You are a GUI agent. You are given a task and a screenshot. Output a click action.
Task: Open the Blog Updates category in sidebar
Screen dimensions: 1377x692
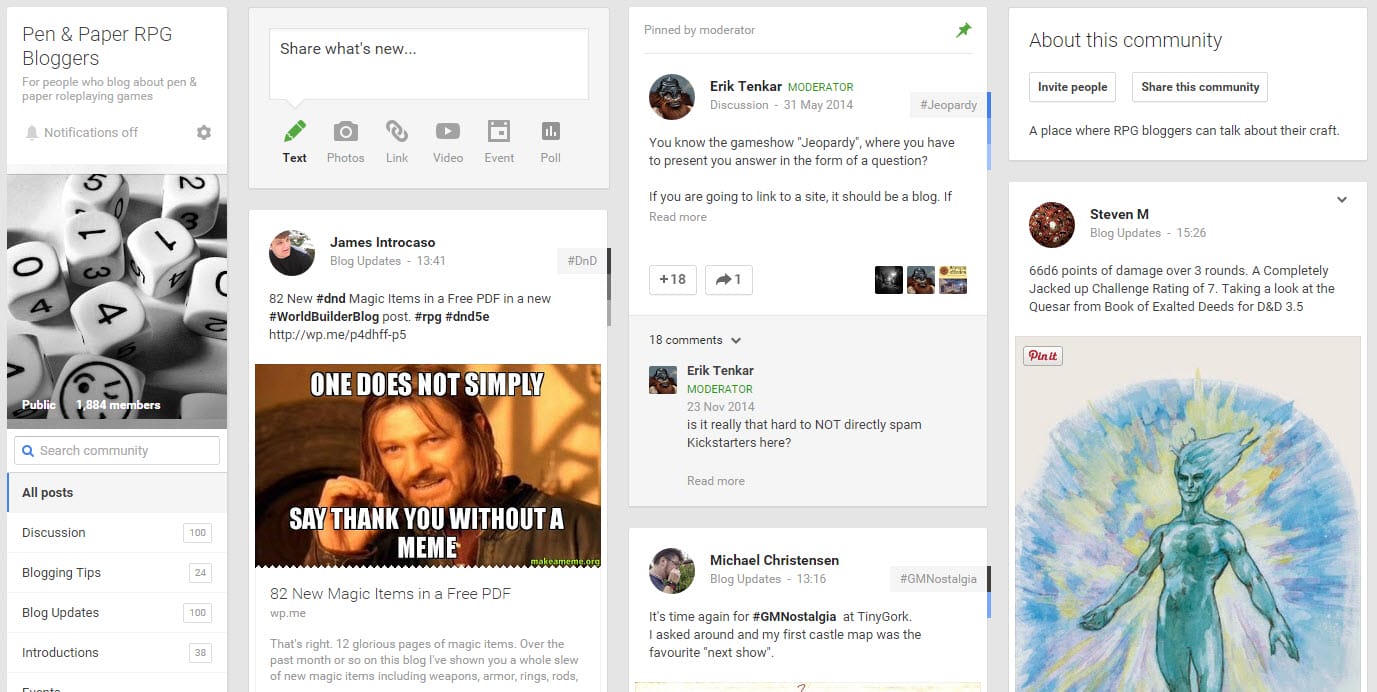(117, 613)
